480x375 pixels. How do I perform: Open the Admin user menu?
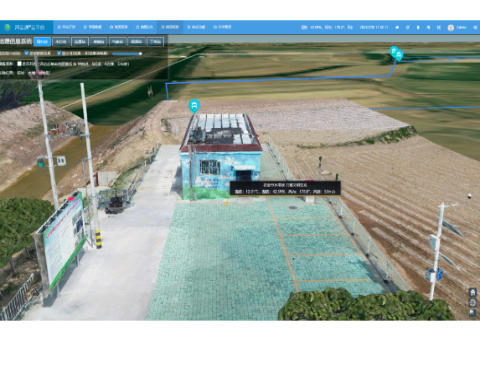(461, 27)
